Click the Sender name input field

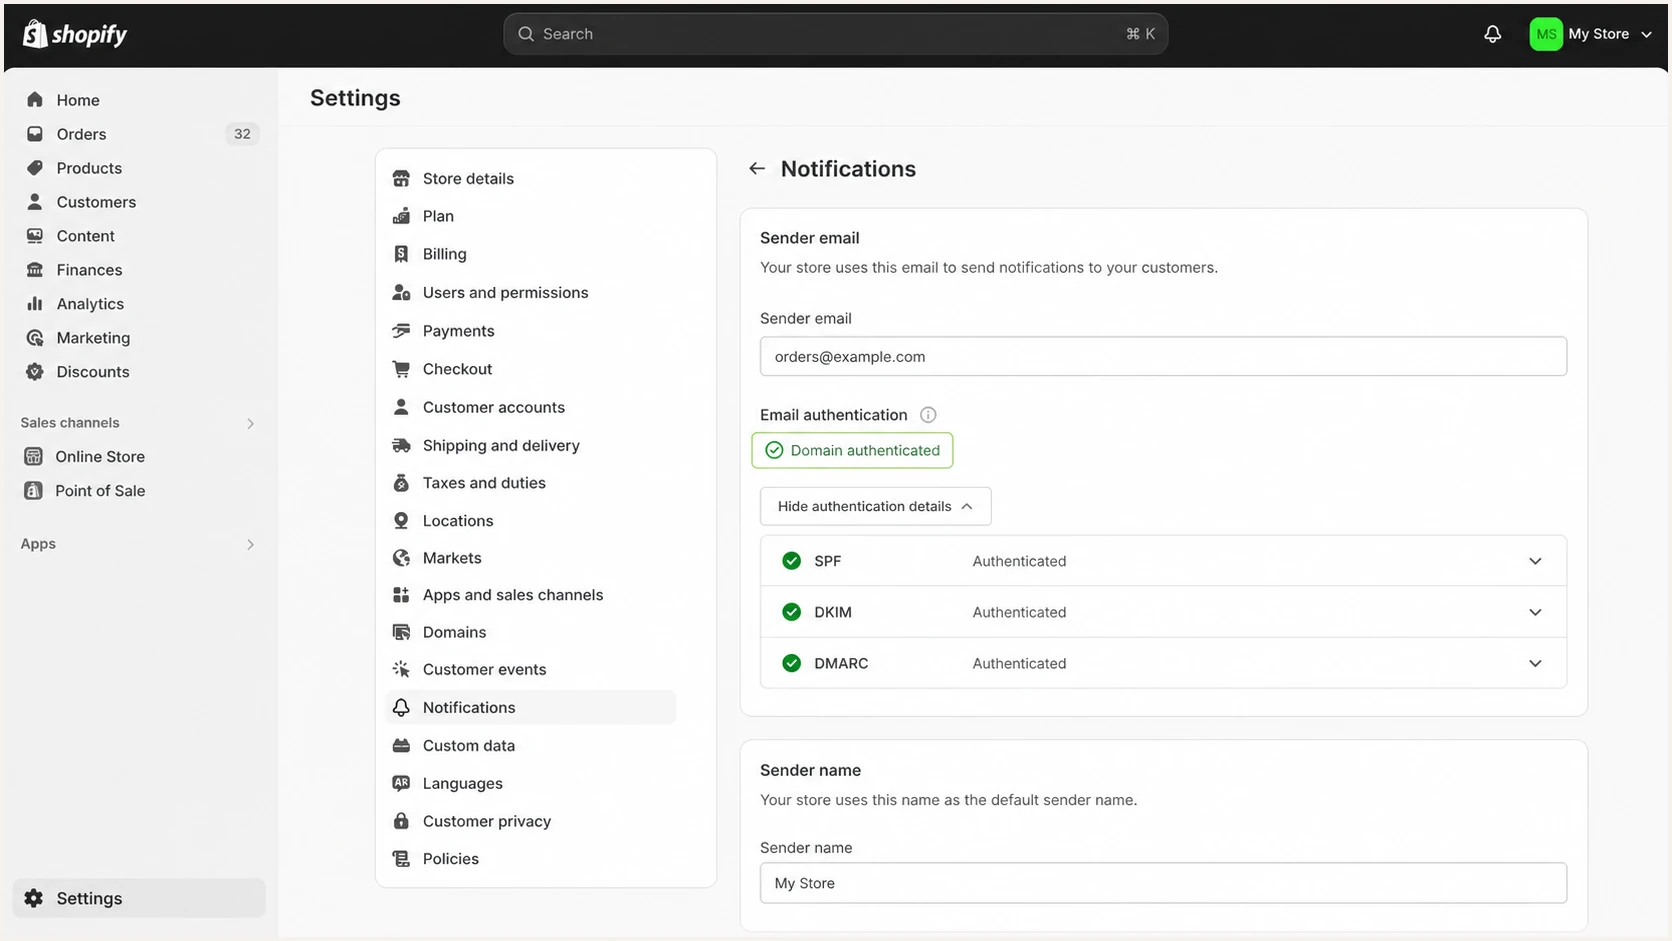[1163, 883]
